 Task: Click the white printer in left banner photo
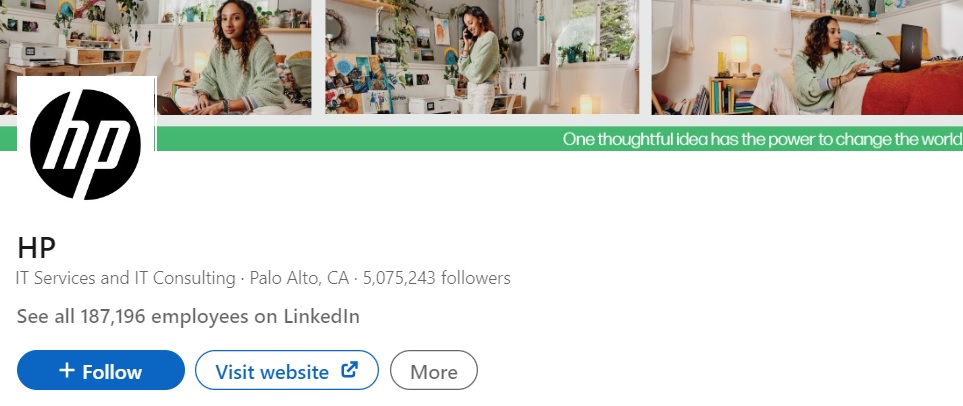coord(37,55)
